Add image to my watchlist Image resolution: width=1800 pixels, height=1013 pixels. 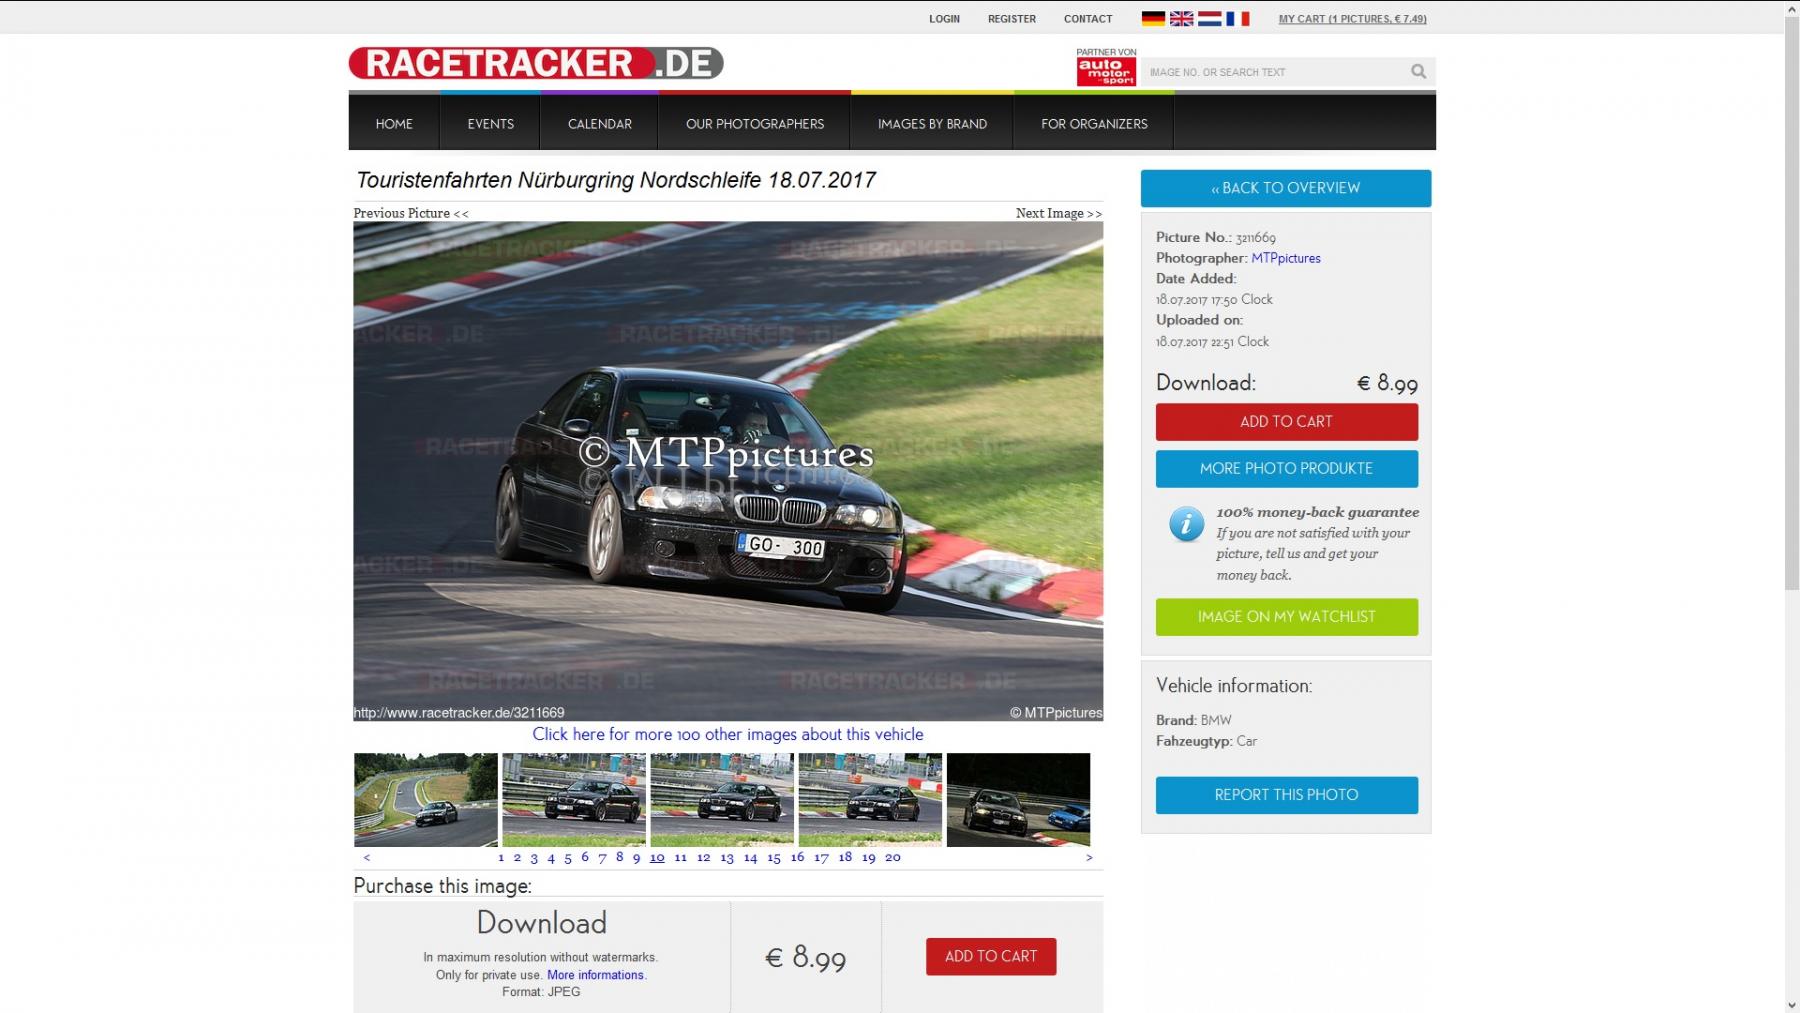tap(1286, 617)
